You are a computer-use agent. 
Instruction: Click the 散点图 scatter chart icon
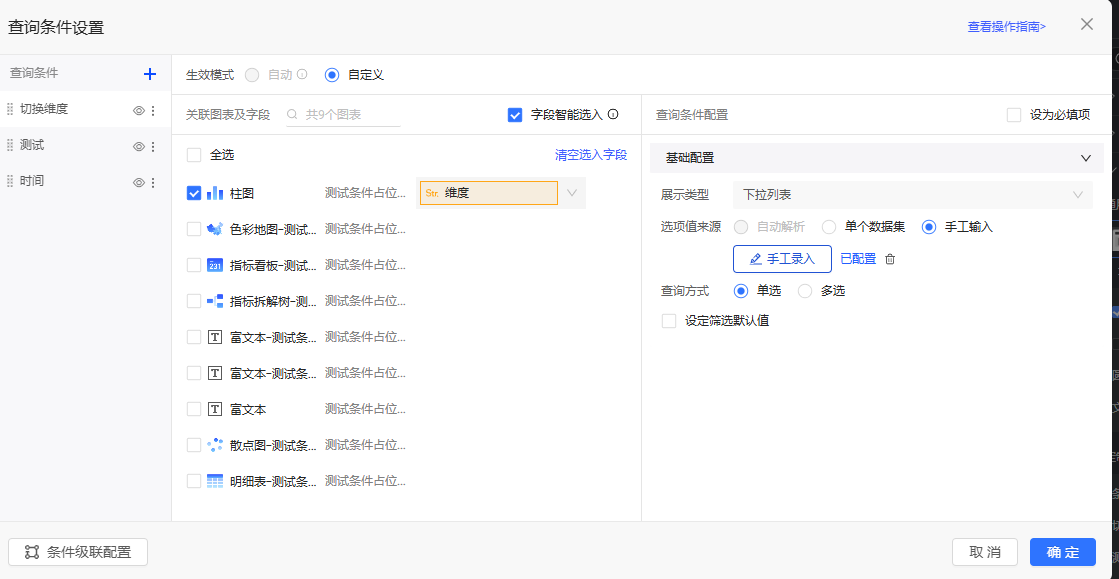(x=215, y=445)
